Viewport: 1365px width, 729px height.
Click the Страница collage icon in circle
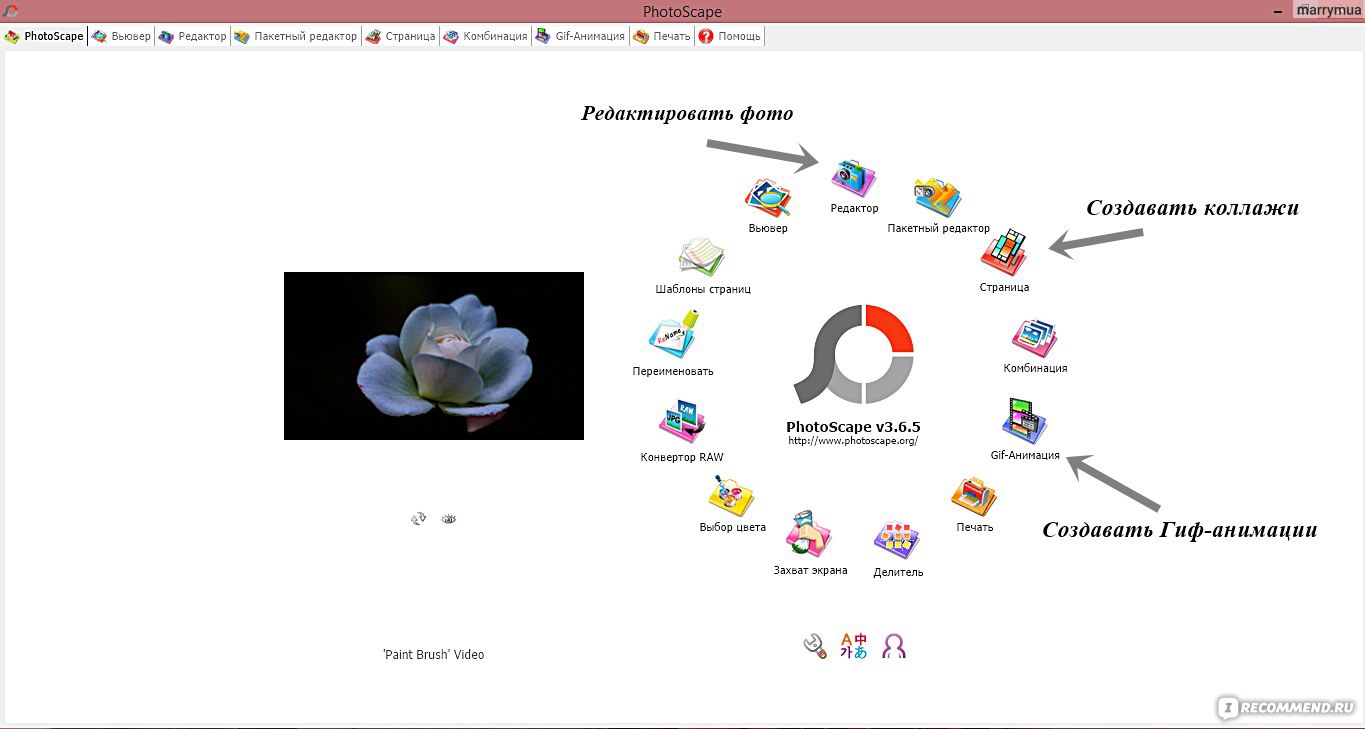[x=1004, y=253]
